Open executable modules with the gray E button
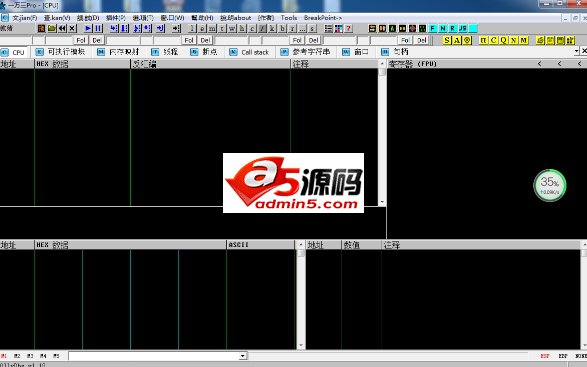The width and height of the screenshot is (587, 367). 202,28
